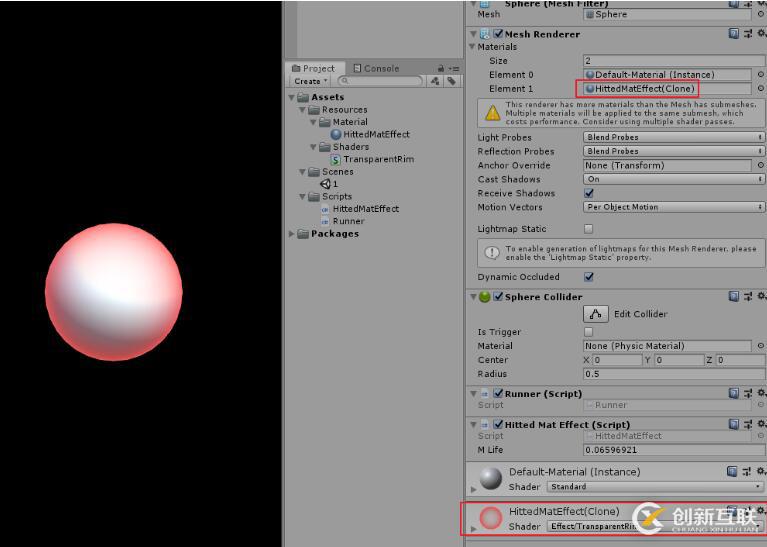Enable Lightmap Static checkbox
Viewport: 767px width, 547px height.
pos(588,228)
